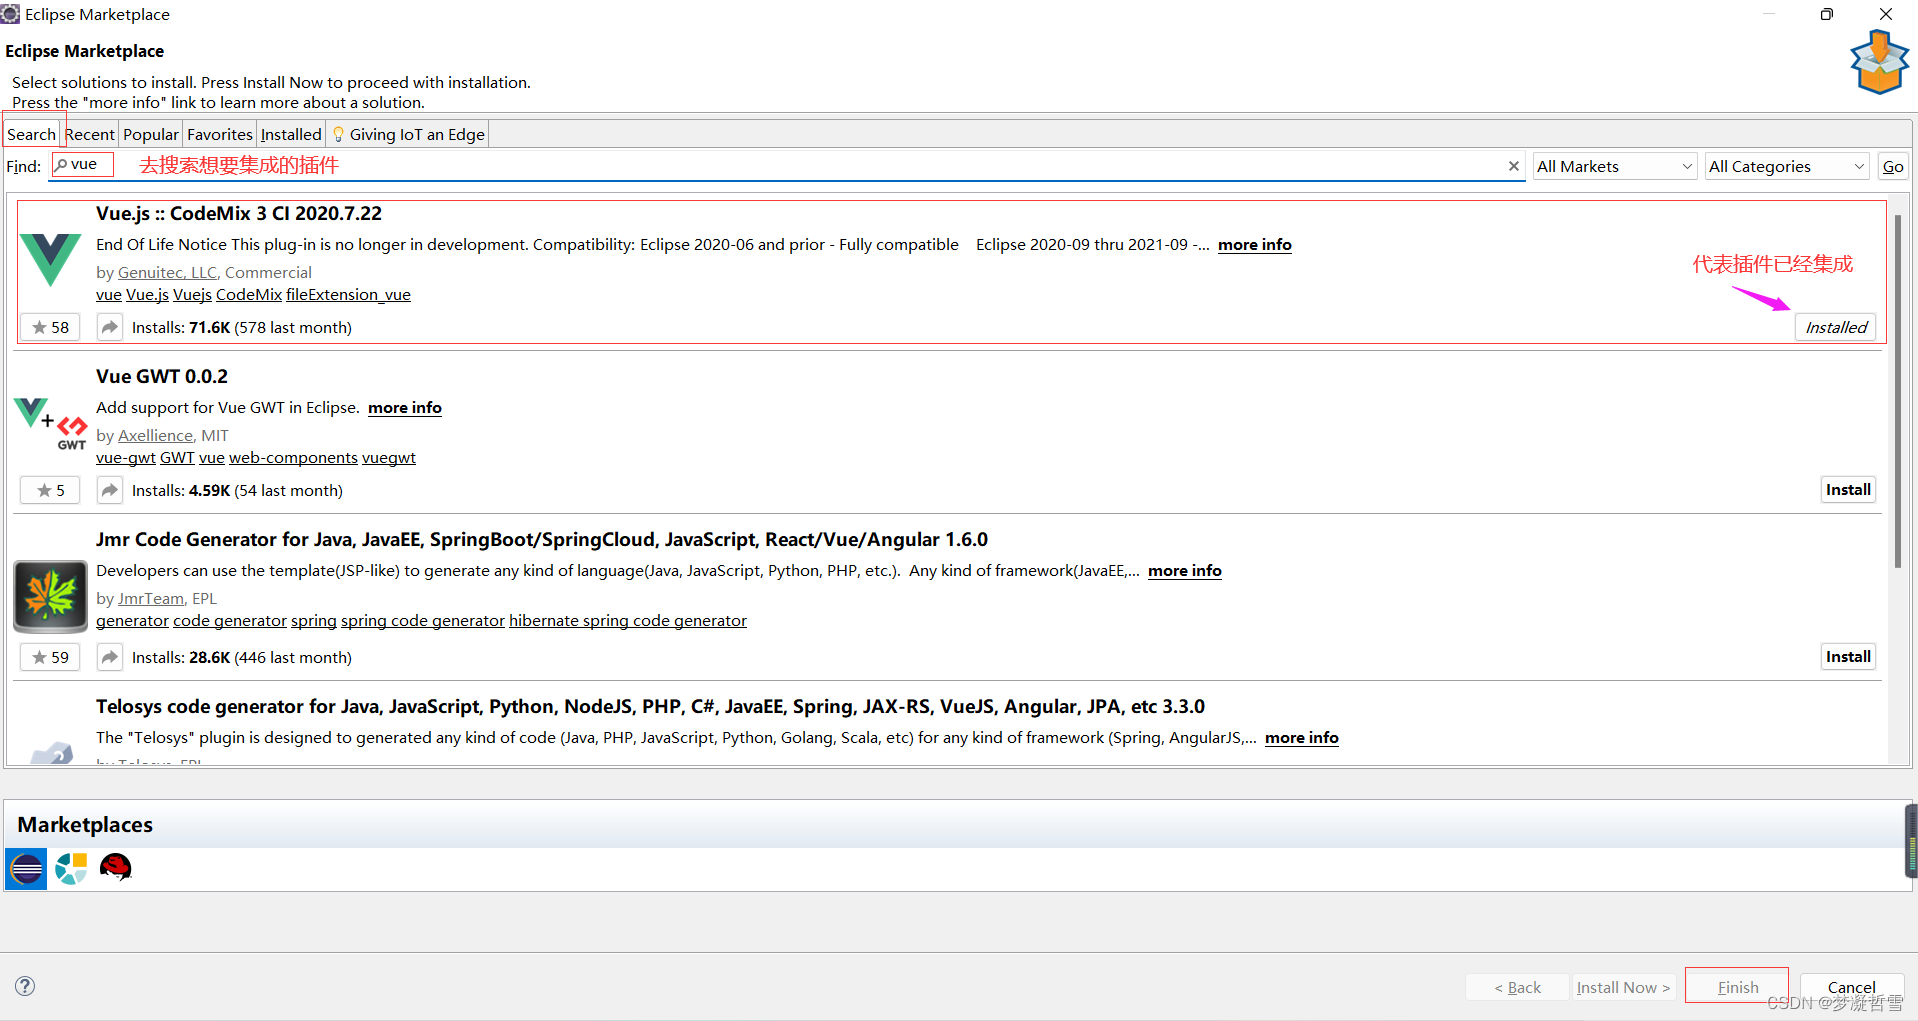Click the Install Now button
Viewport: 1918px width, 1021px height.
click(x=1623, y=987)
